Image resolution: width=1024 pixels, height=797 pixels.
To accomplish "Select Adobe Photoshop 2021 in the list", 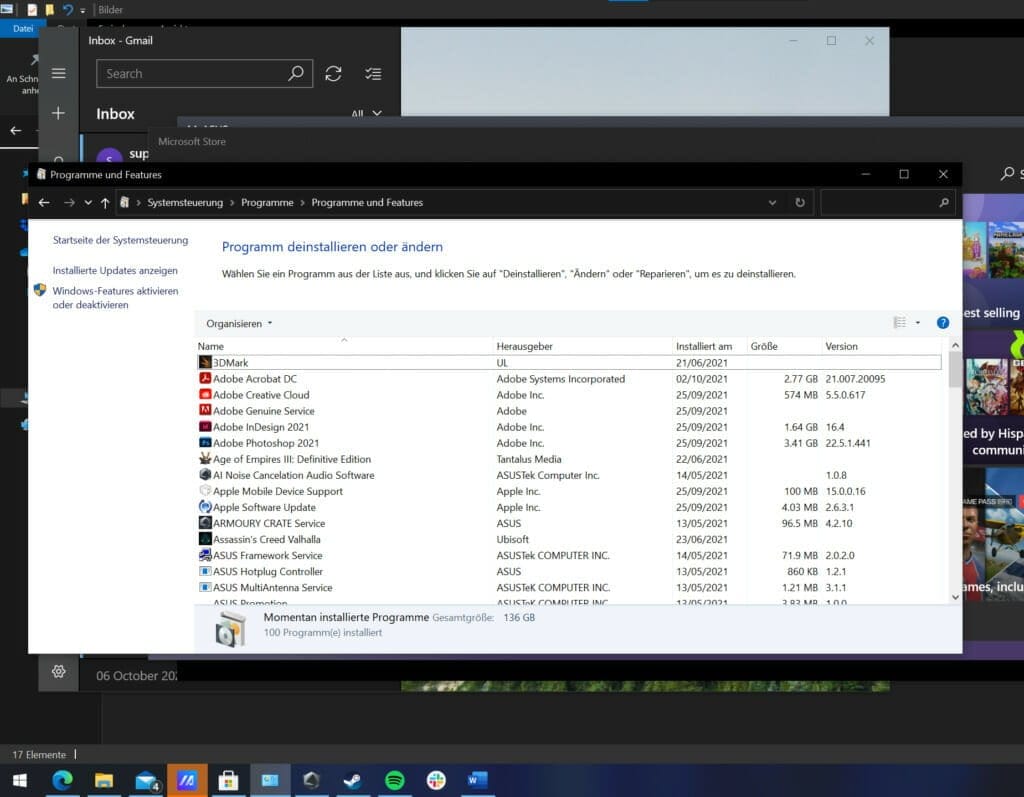I will coord(266,443).
